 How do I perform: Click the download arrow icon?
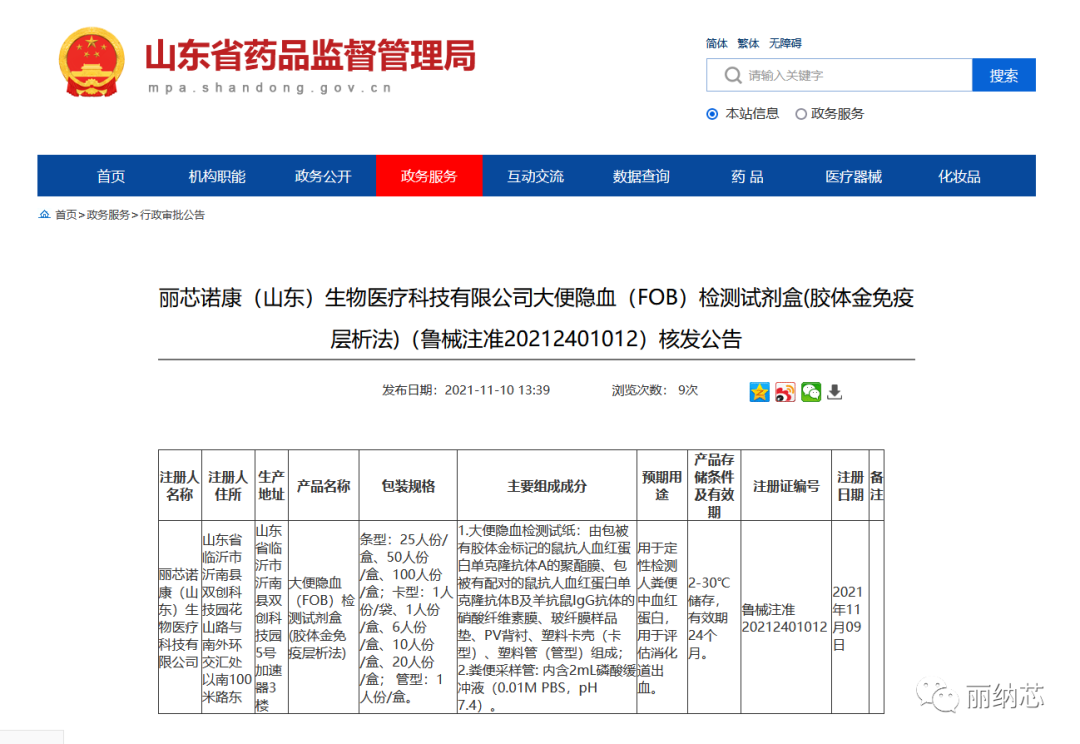pyautogui.click(x=834, y=392)
